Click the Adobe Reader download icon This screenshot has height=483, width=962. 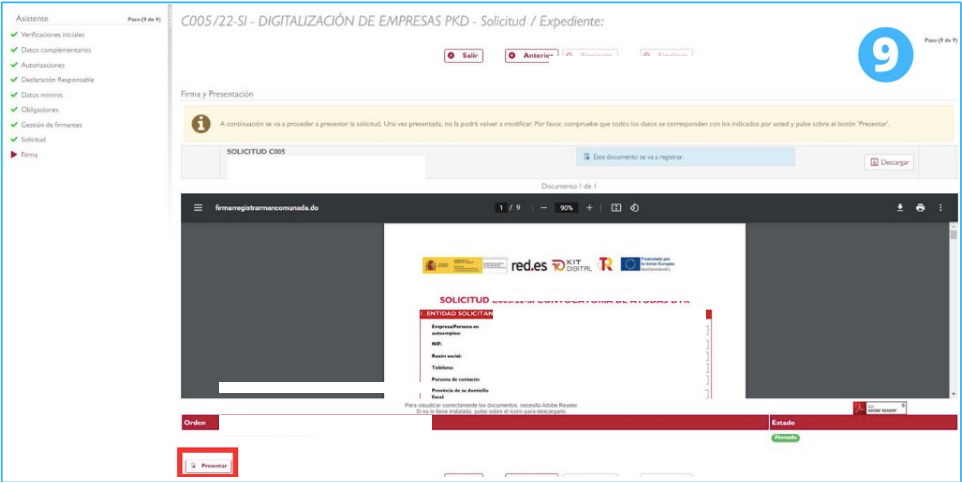point(879,408)
